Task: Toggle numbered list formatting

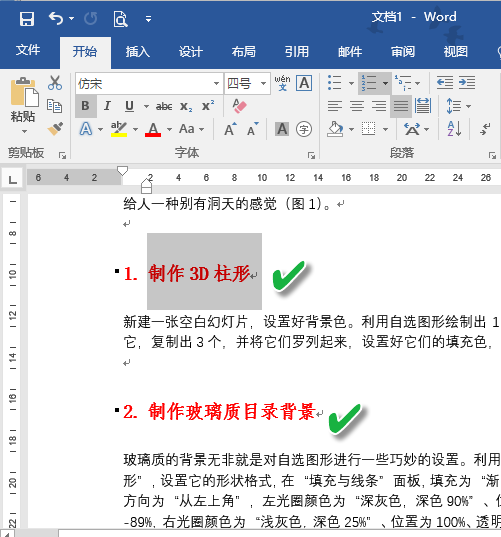Action: tap(369, 83)
